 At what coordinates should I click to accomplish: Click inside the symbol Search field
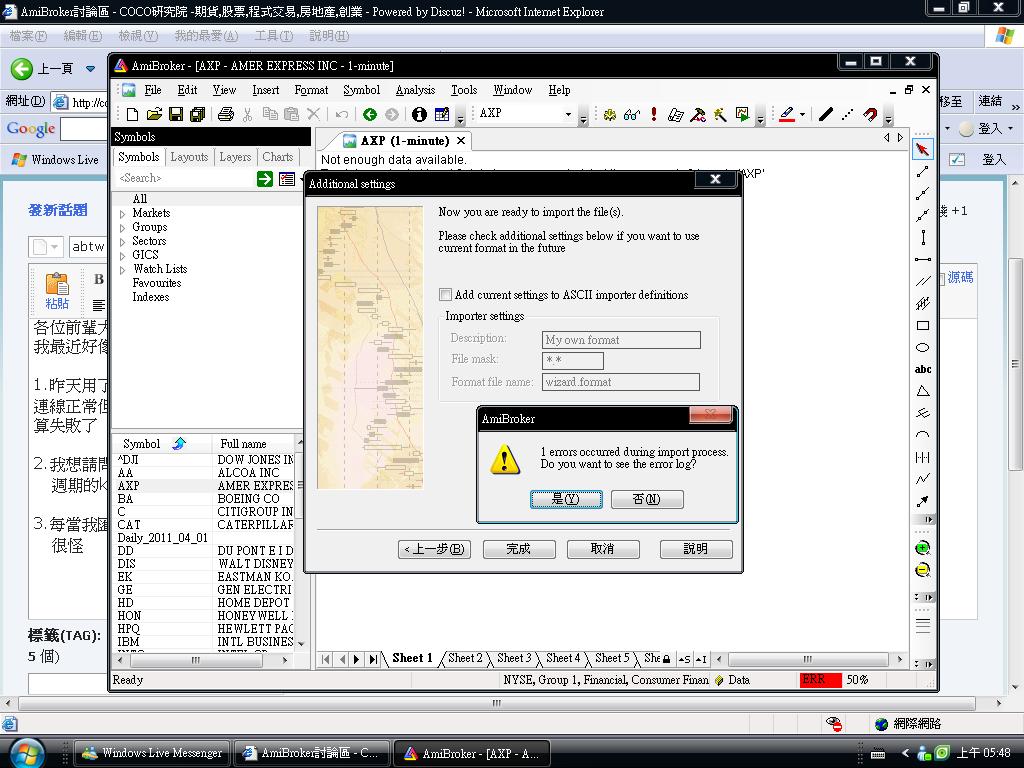pyautogui.click(x=184, y=178)
